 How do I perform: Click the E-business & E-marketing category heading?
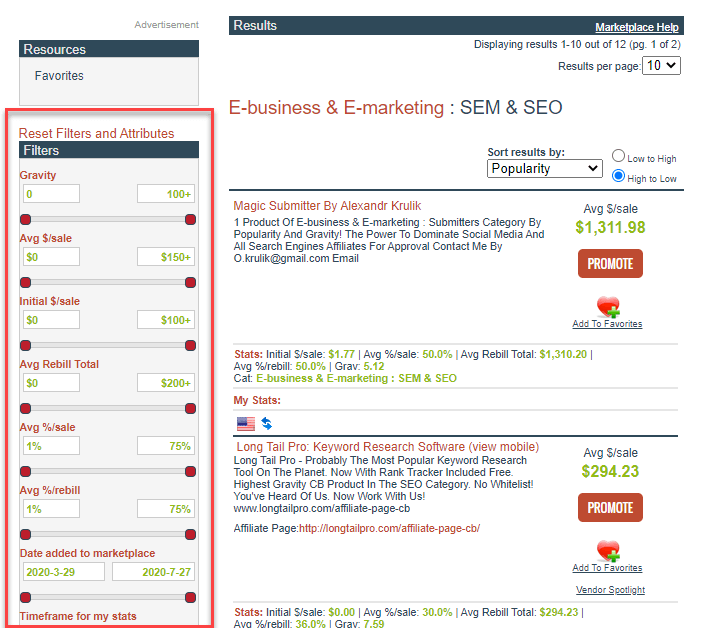336,107
